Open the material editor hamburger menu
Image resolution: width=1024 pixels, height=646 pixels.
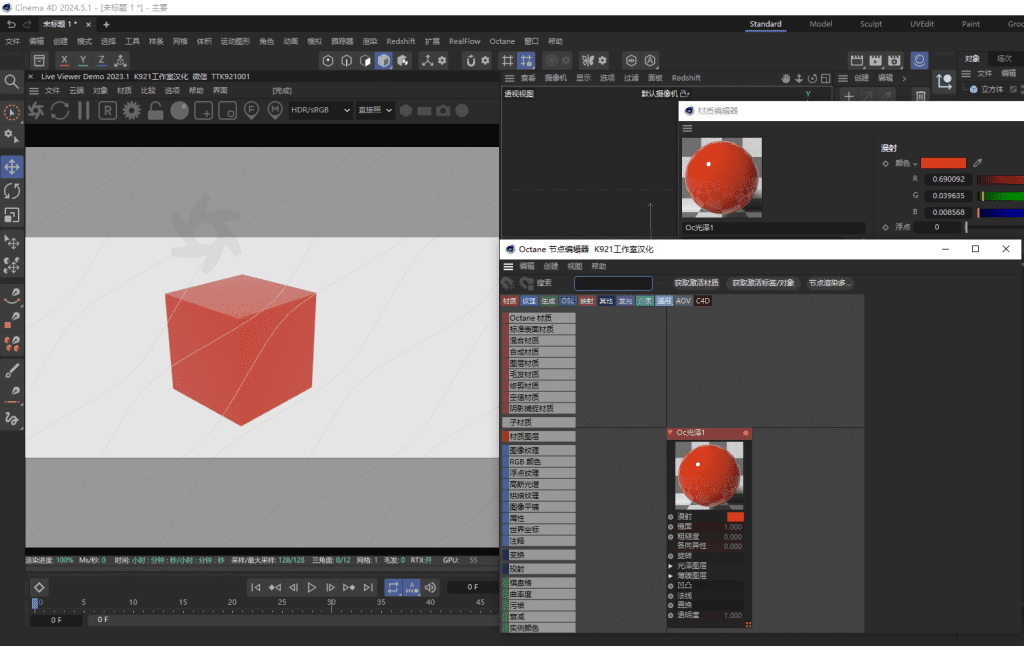pos(687,129)
